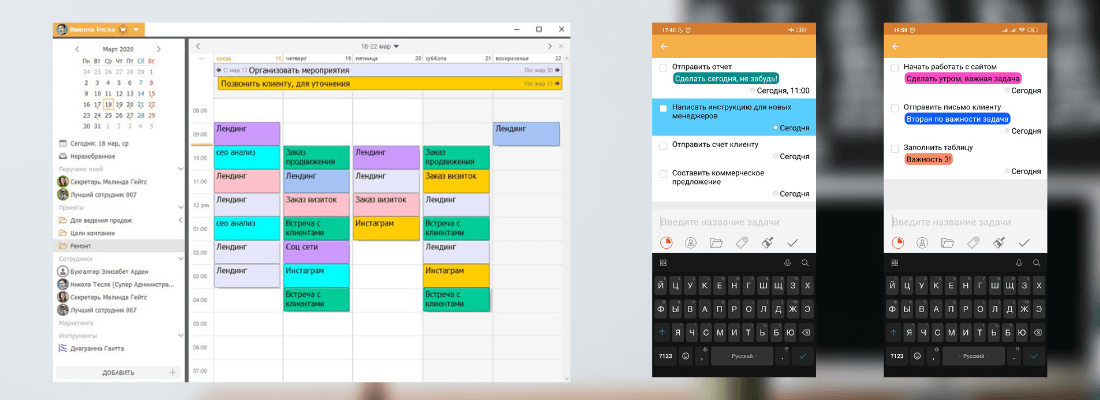Image resolution: width=1100 pixels, height=400 pixels.
Task: Open the Диаграмма Гантта chart icon
Action: click(63, 348)
